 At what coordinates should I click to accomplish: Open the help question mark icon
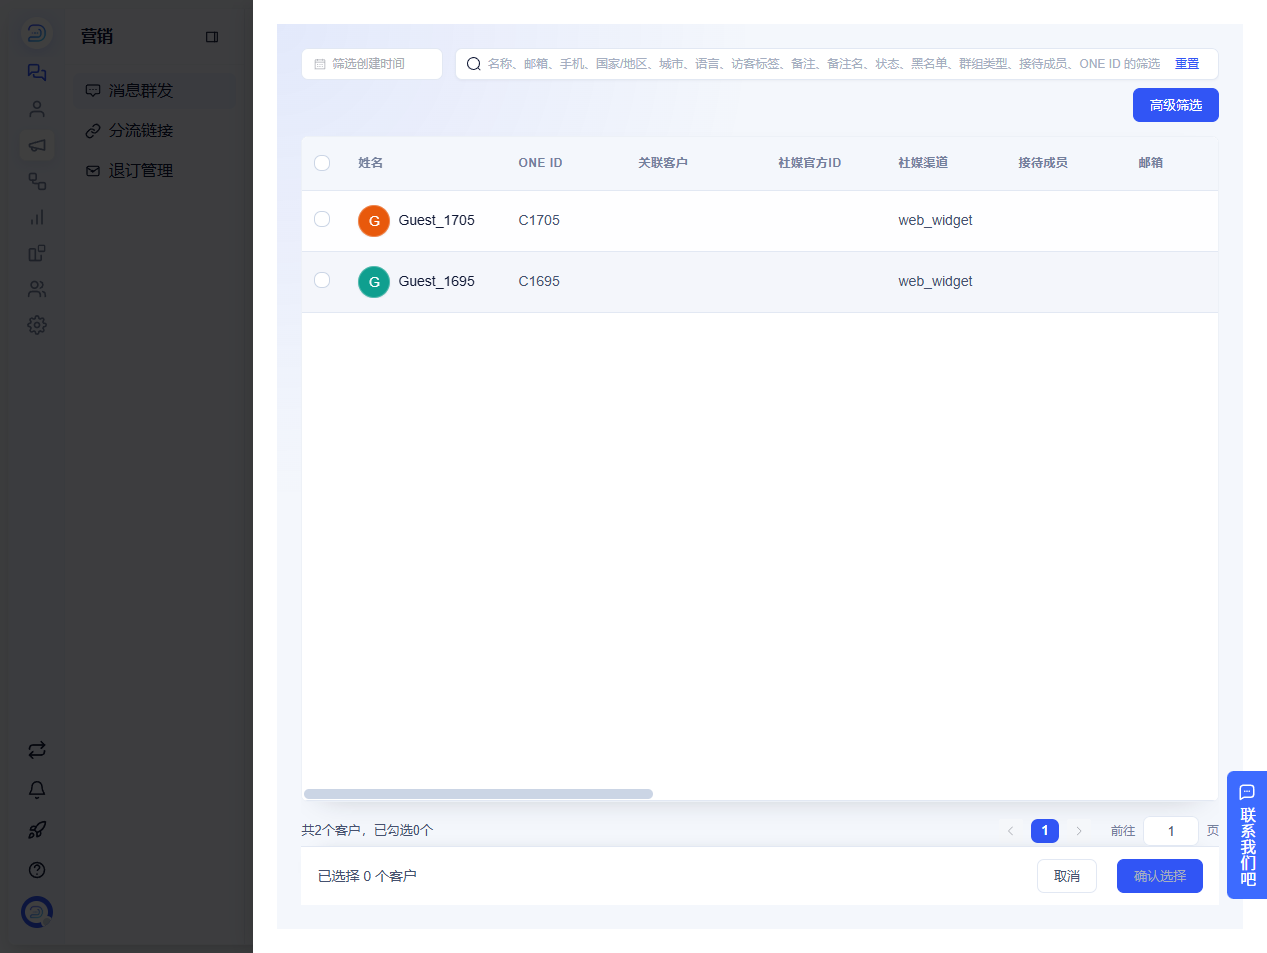click(x=37, y=870)
